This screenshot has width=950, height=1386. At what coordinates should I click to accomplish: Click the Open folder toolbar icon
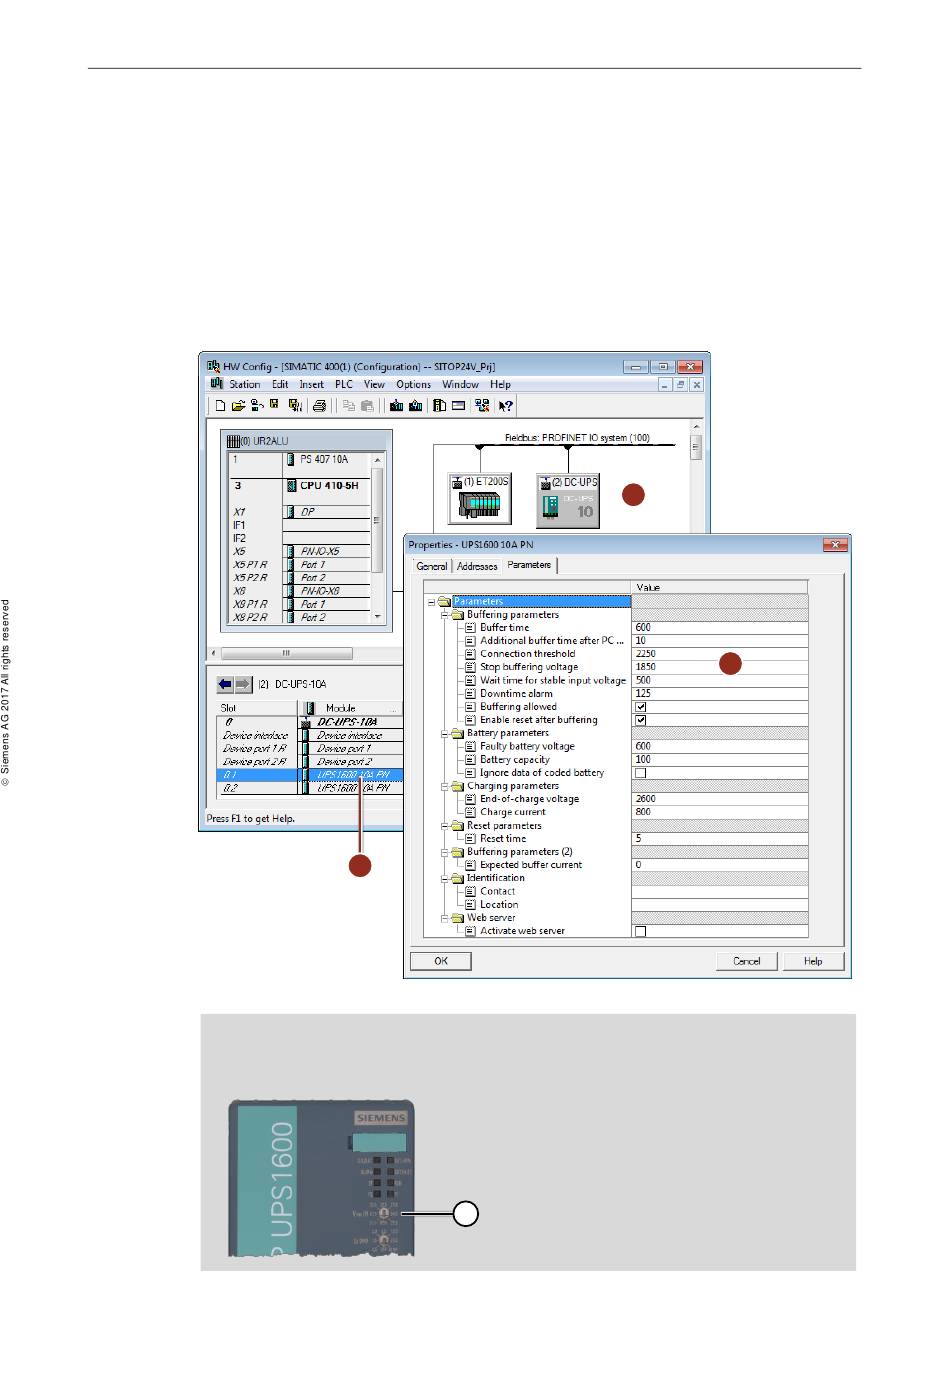(238, 406)
